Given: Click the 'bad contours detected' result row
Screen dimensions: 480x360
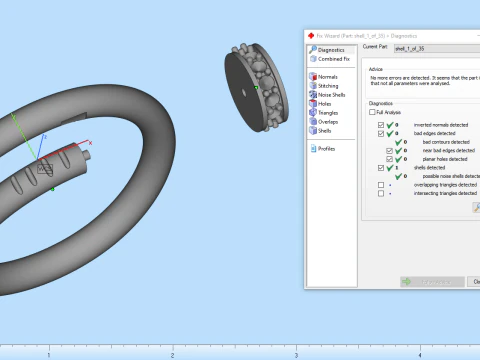Looking at the screenshot, I should tap(432, 142).
